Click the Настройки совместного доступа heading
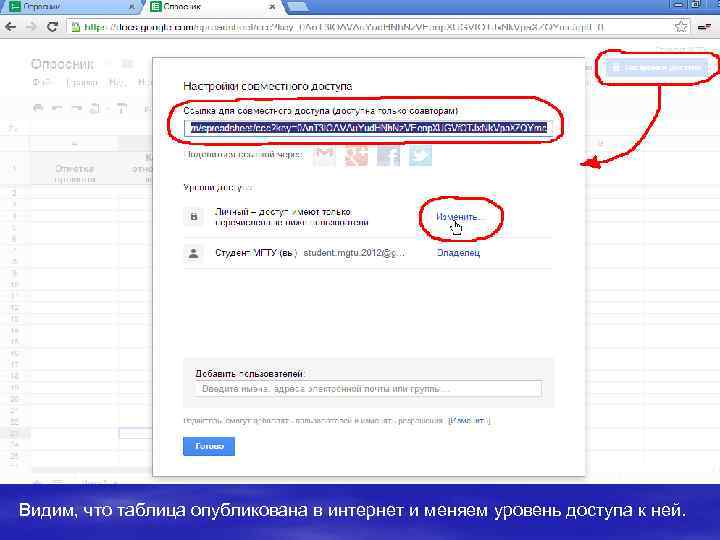Screen dimensions: 720x540 click(268, 86)
